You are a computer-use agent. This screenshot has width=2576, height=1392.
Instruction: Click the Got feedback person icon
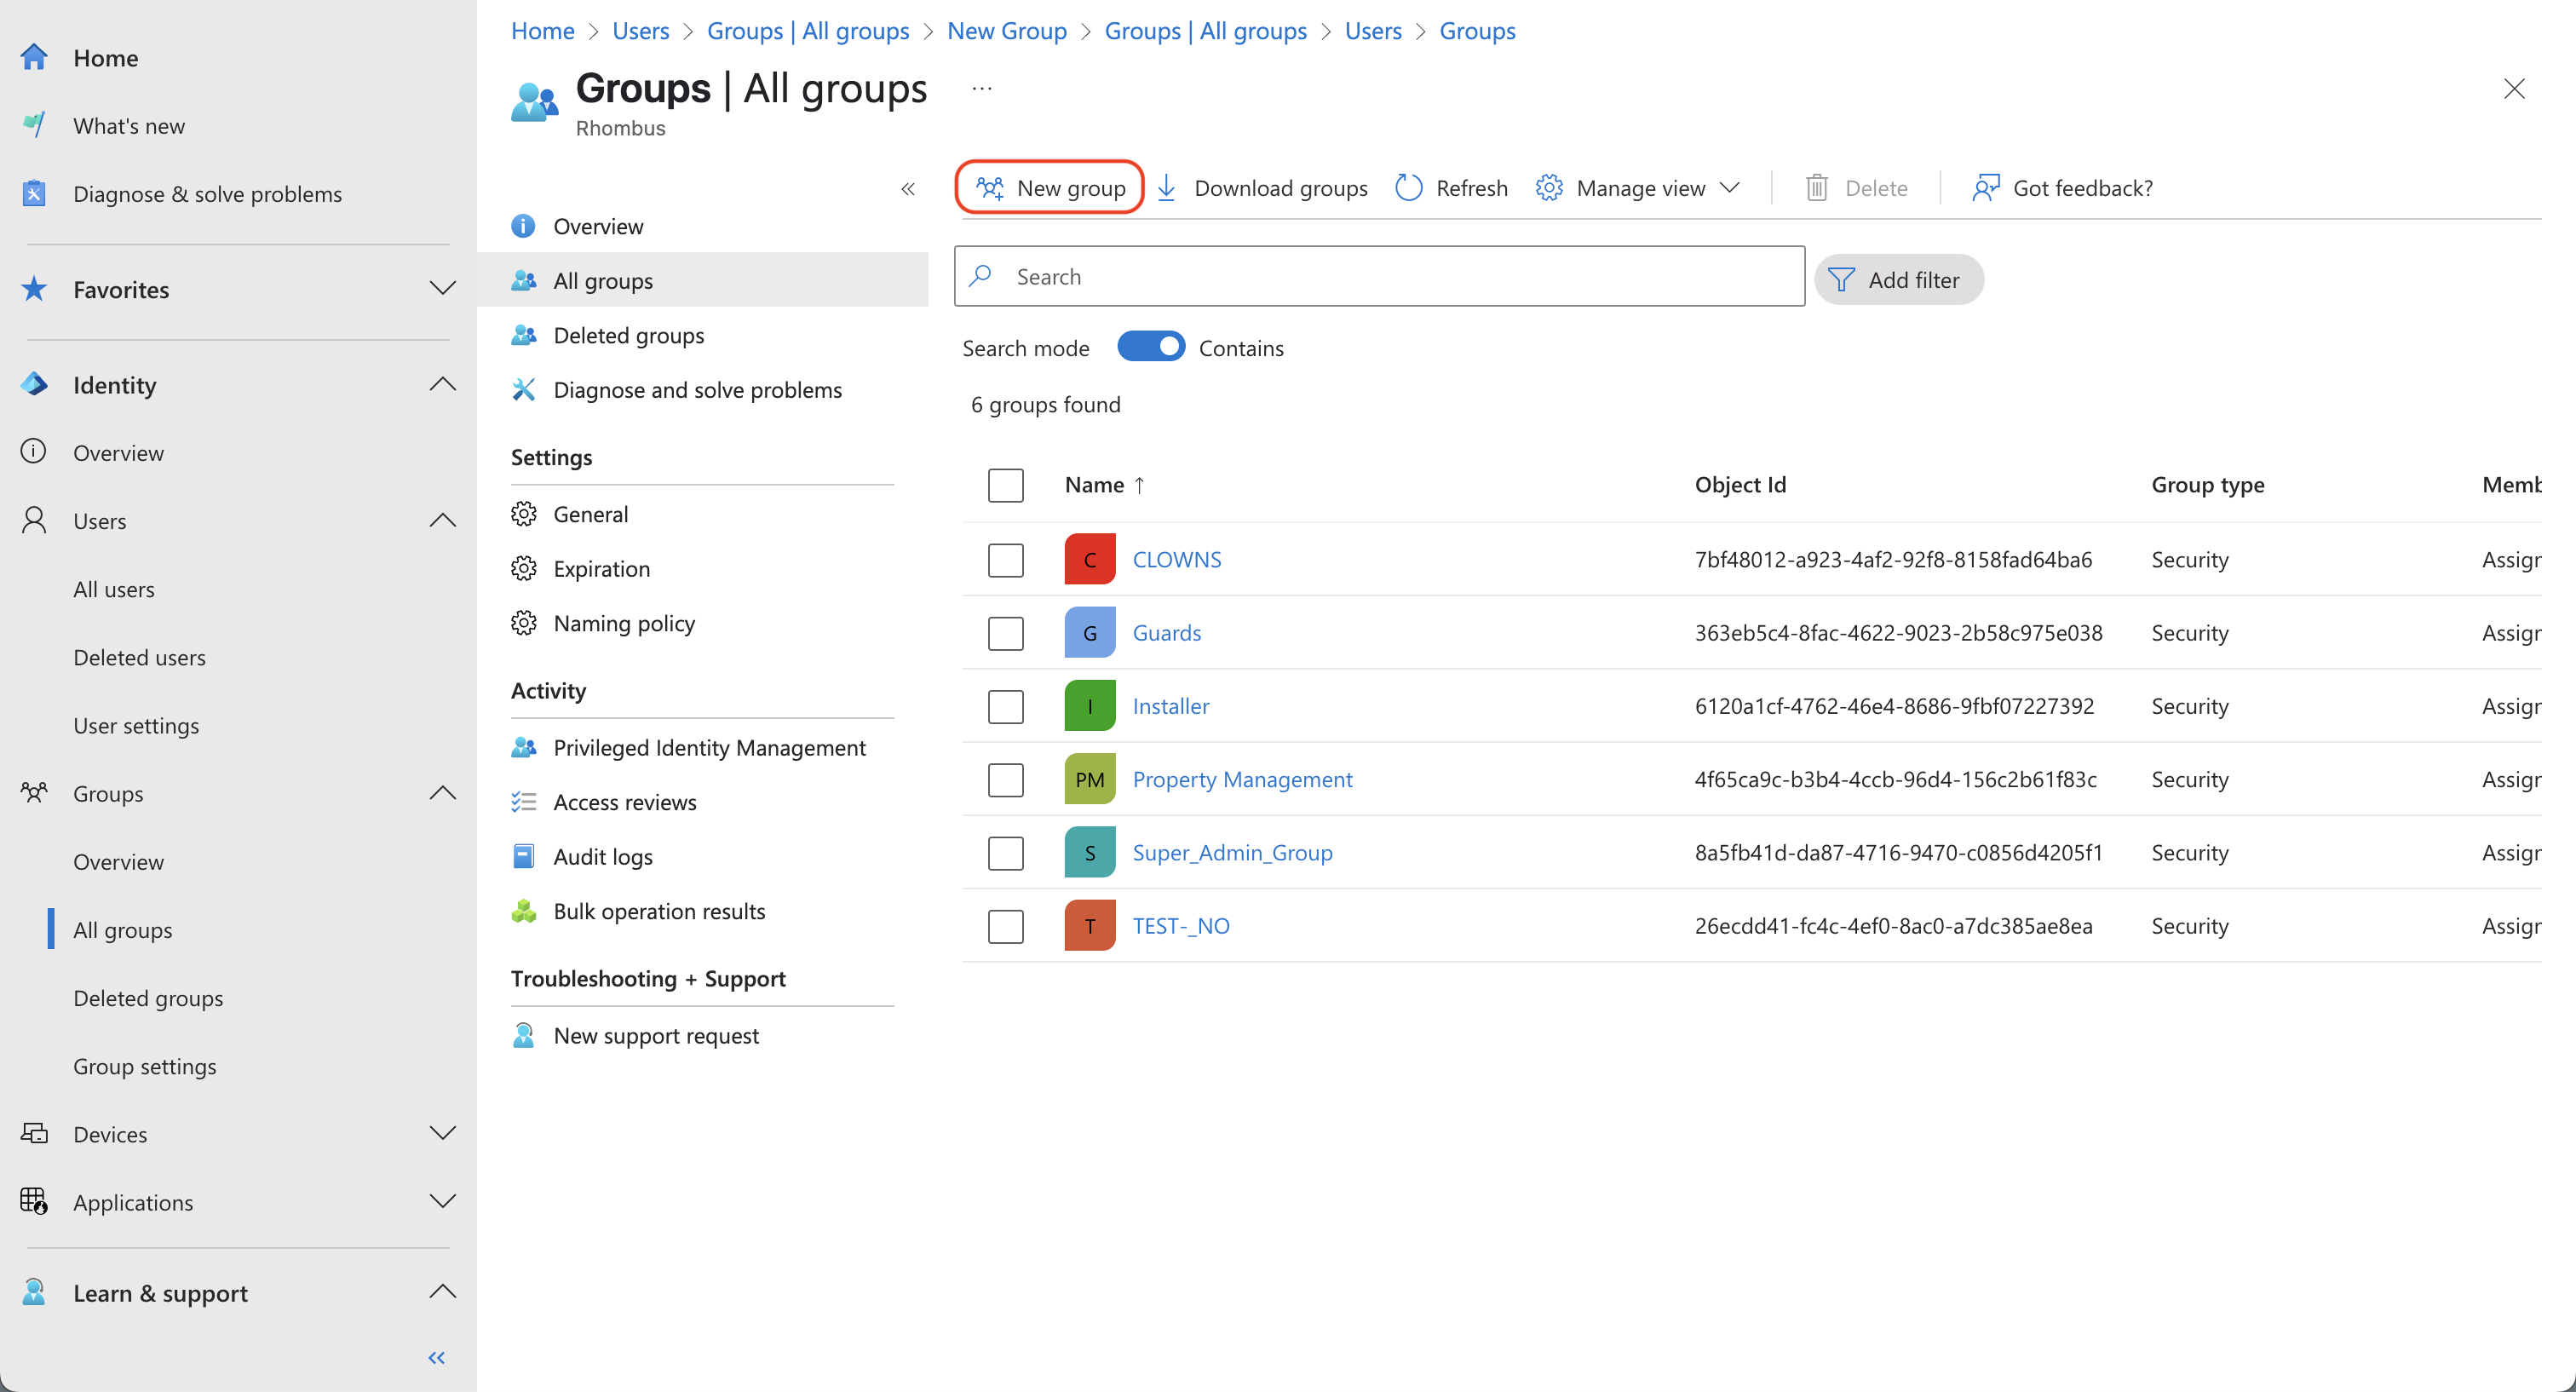pyautogui.click(x=1985, y=188)
